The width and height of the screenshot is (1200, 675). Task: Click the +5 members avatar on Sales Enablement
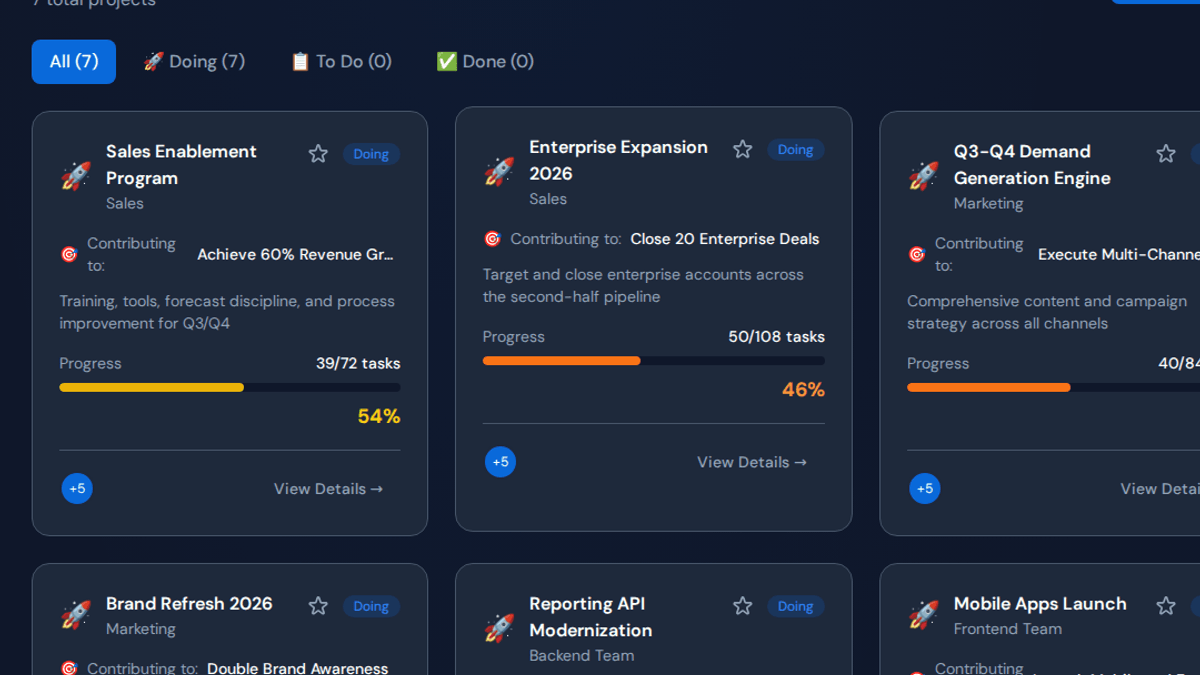click(77, 489)
